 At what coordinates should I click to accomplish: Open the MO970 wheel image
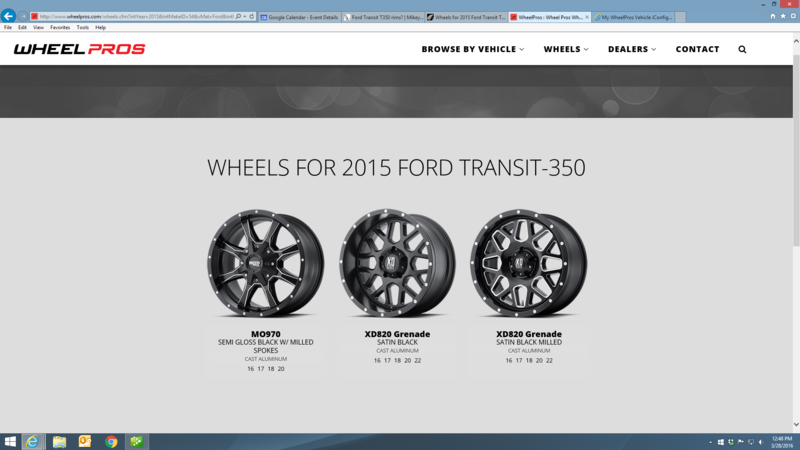(266, 263)
